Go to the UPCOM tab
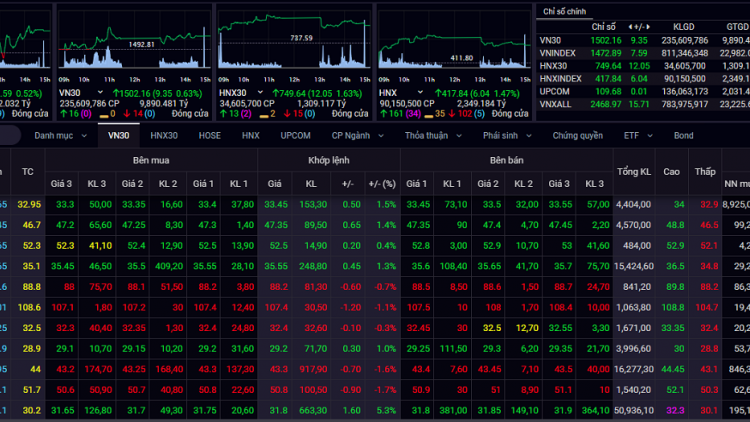The image size is (750, 422). click(295, 134)
